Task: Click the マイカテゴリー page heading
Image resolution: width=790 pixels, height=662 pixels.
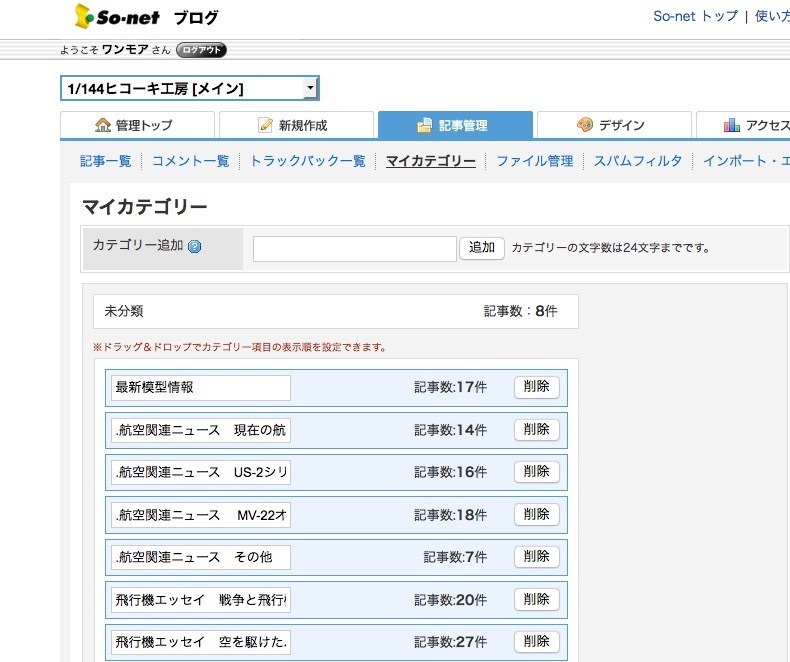Action: coord(145,207)
